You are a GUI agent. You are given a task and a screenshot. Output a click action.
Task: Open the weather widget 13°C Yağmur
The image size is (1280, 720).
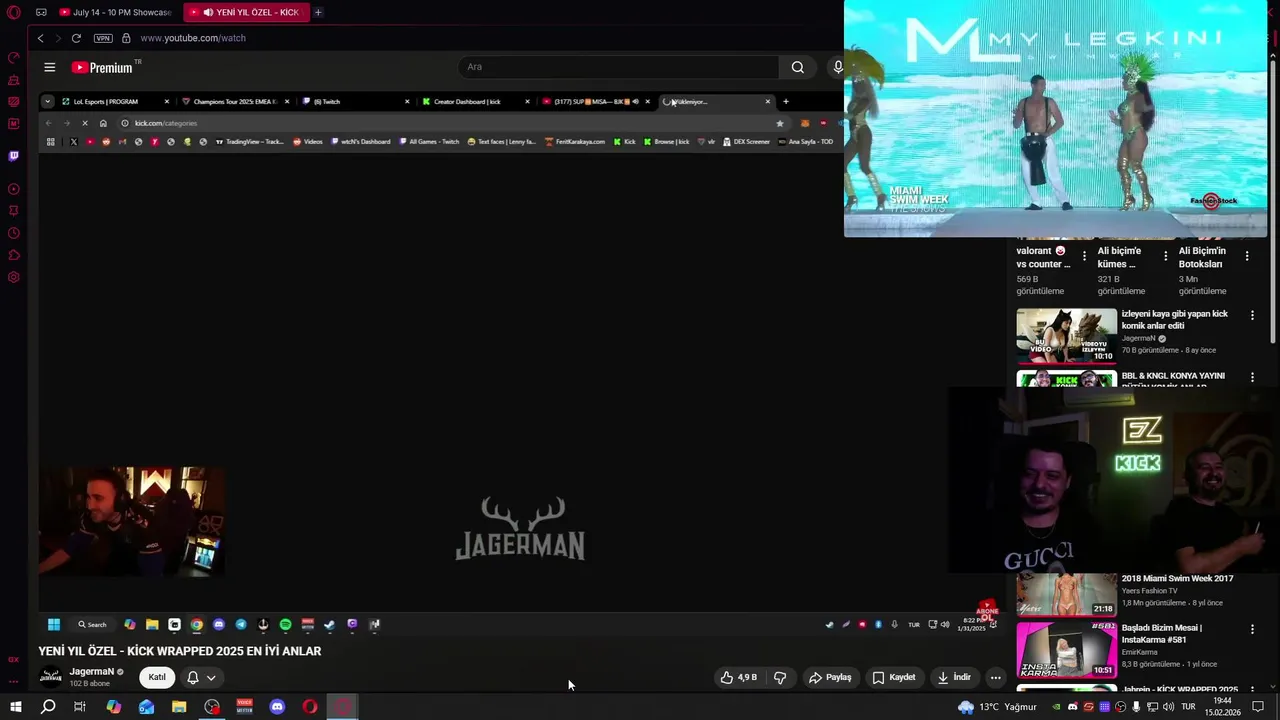click(x=997, y=707)
